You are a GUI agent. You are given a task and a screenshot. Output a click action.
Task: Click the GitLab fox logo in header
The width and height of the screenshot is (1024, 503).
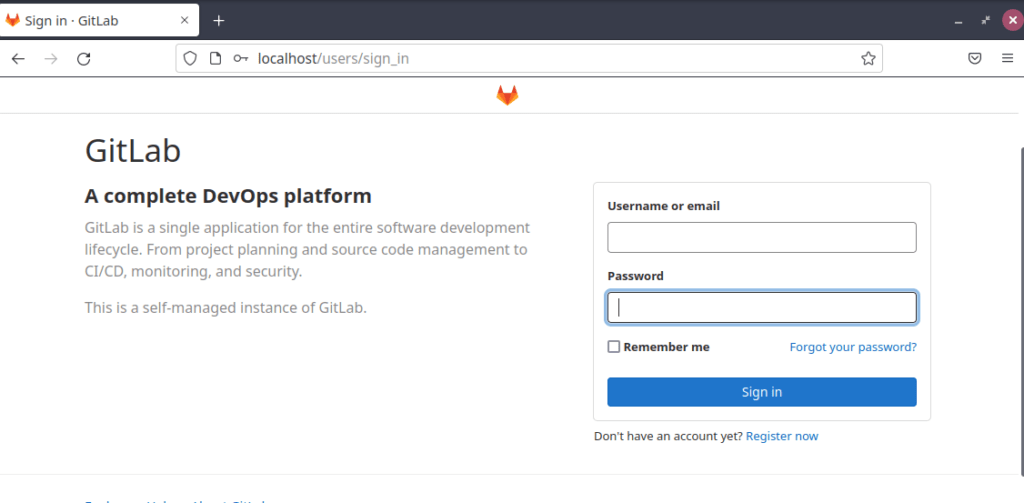507,95
